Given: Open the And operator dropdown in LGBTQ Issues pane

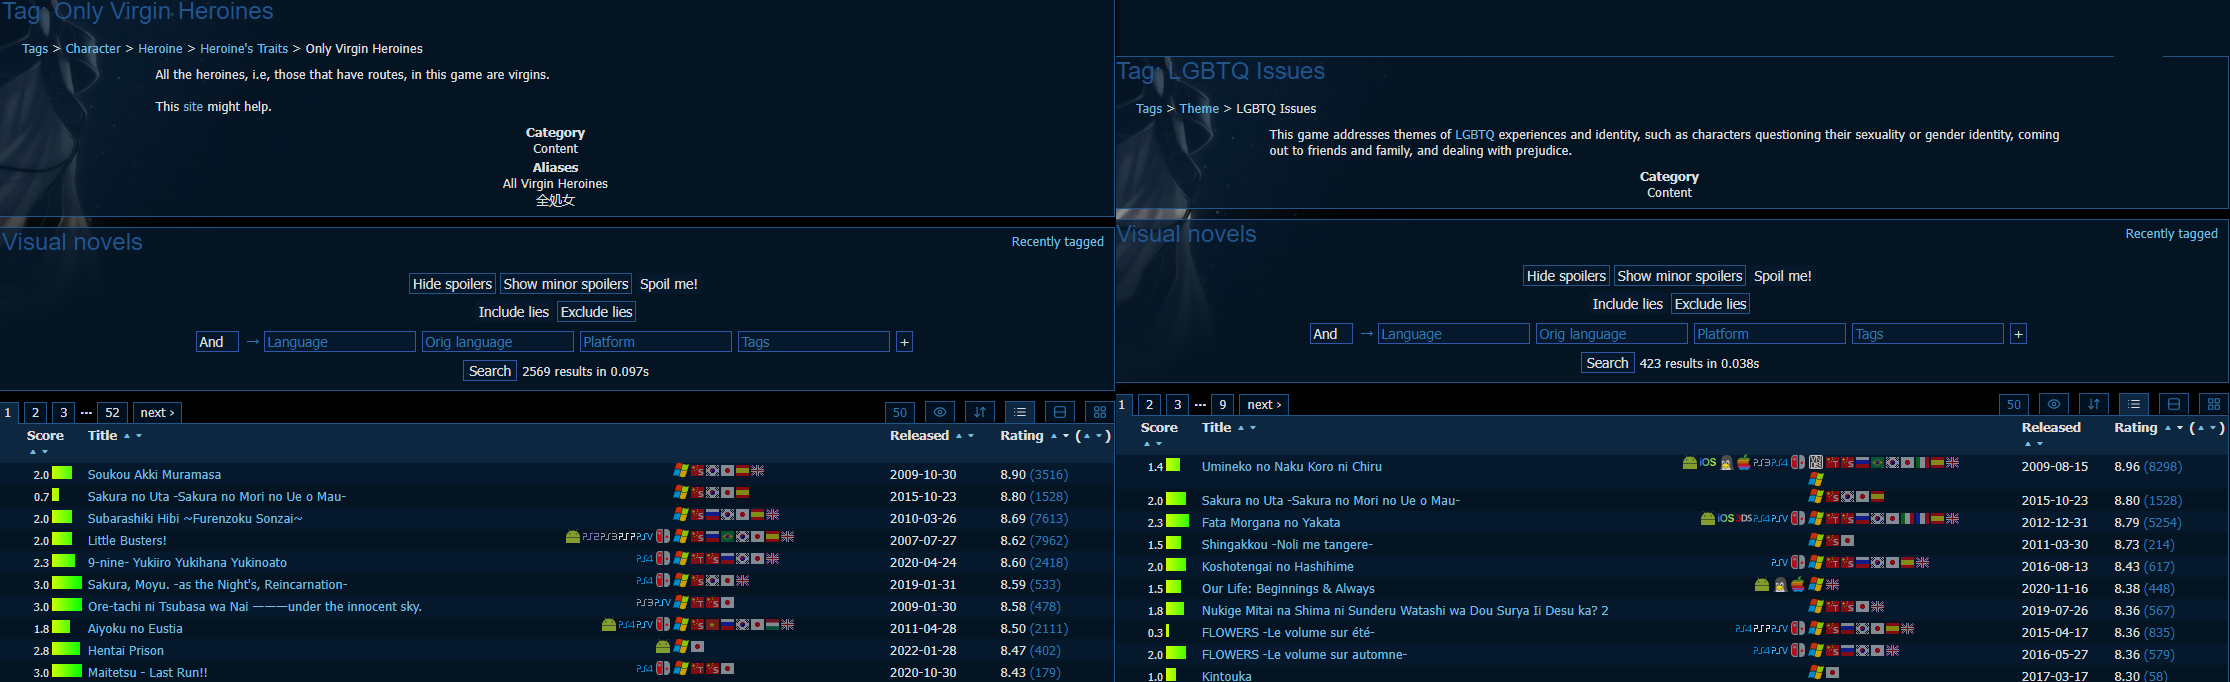Looking at the screenshot, I should [1331, 334].
